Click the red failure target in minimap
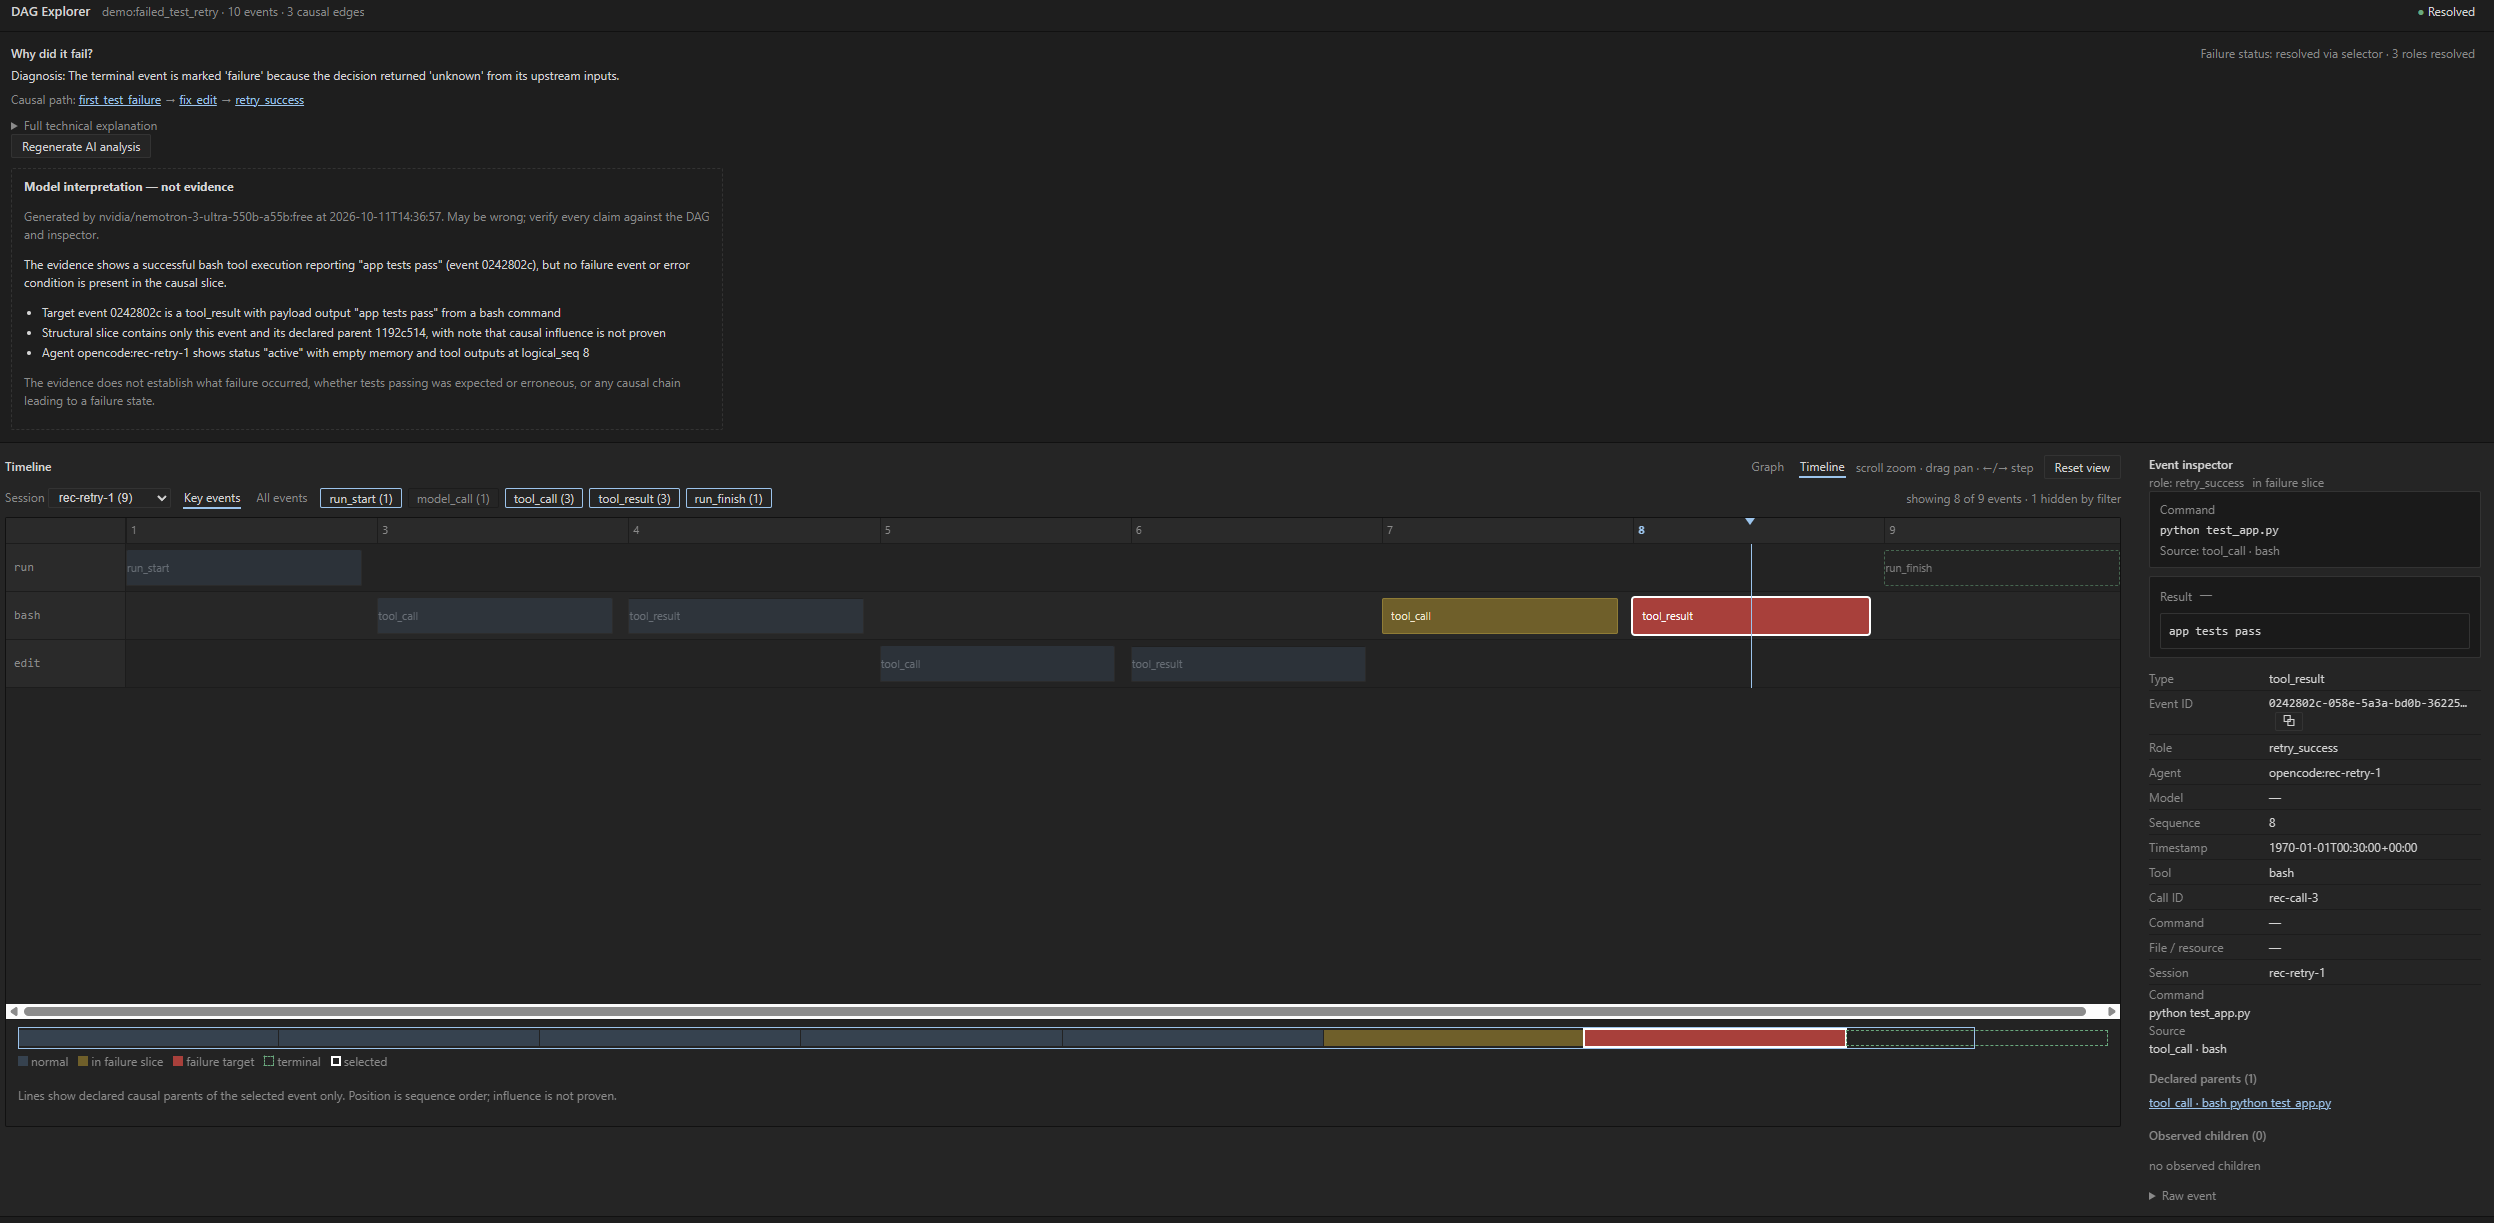Viewport: 2494px width, 1223px height. tap(1714, 1038)
